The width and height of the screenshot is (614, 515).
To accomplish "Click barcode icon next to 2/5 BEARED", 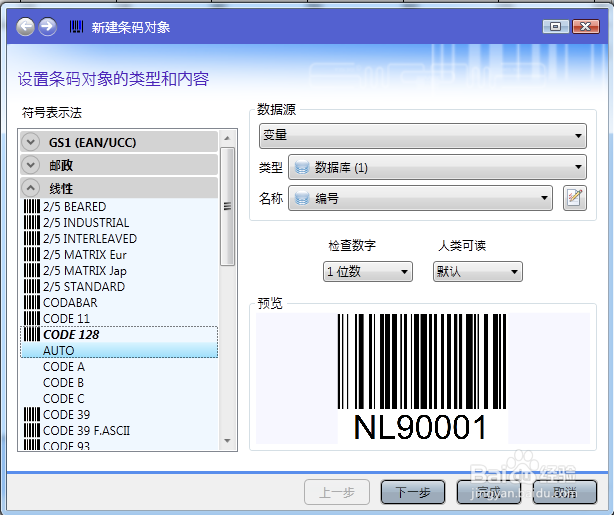I will 32,206.
